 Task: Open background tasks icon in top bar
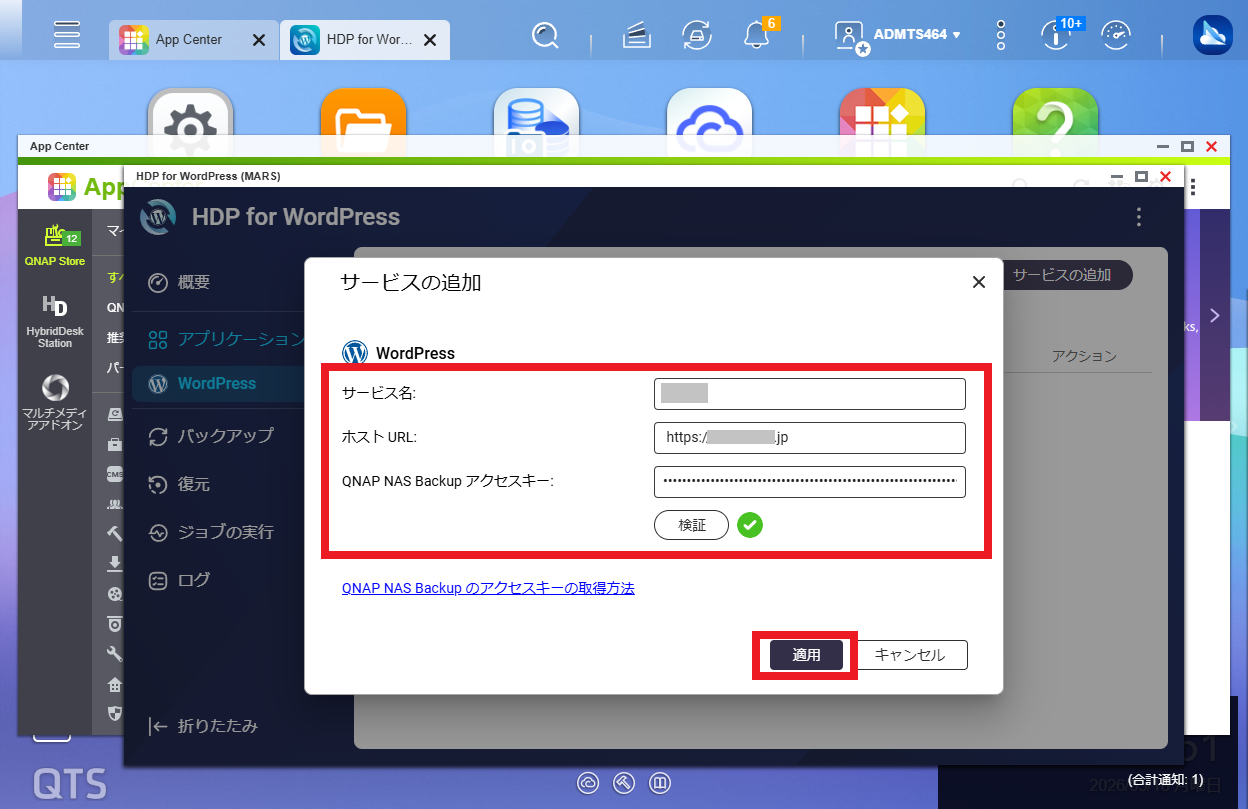[637, 36]
